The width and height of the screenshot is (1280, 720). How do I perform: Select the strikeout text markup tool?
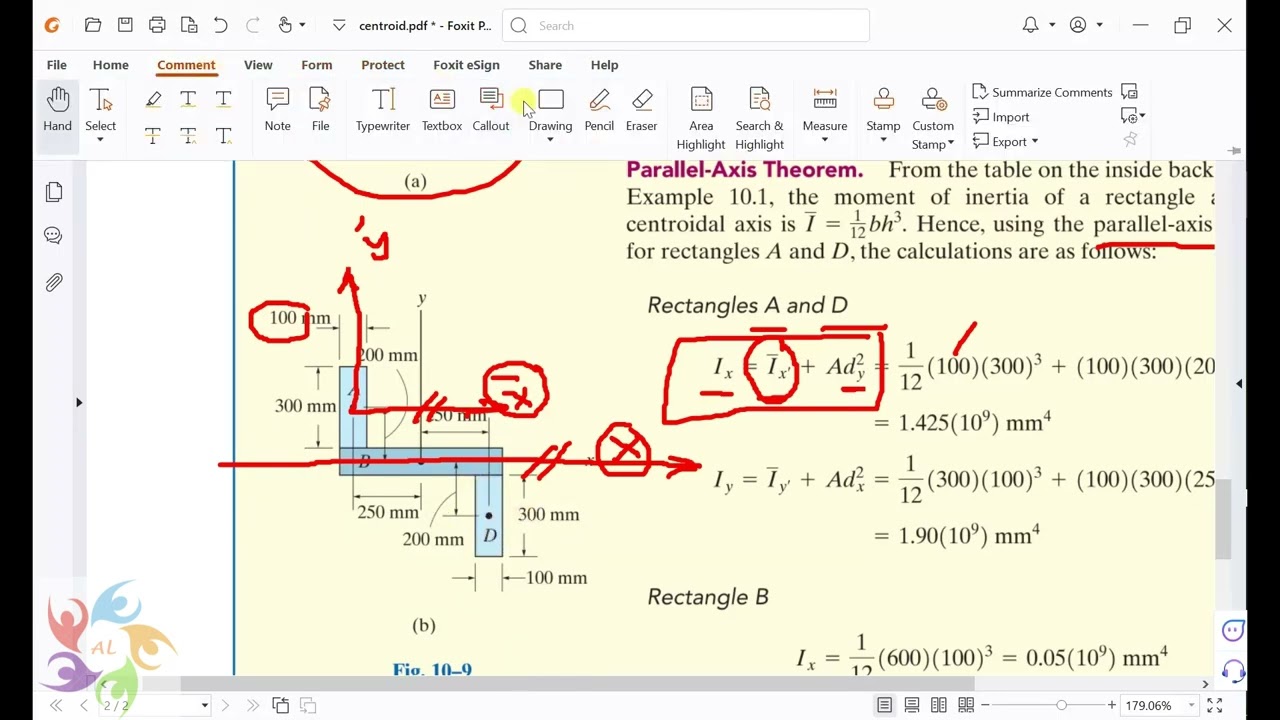[153, 135]
